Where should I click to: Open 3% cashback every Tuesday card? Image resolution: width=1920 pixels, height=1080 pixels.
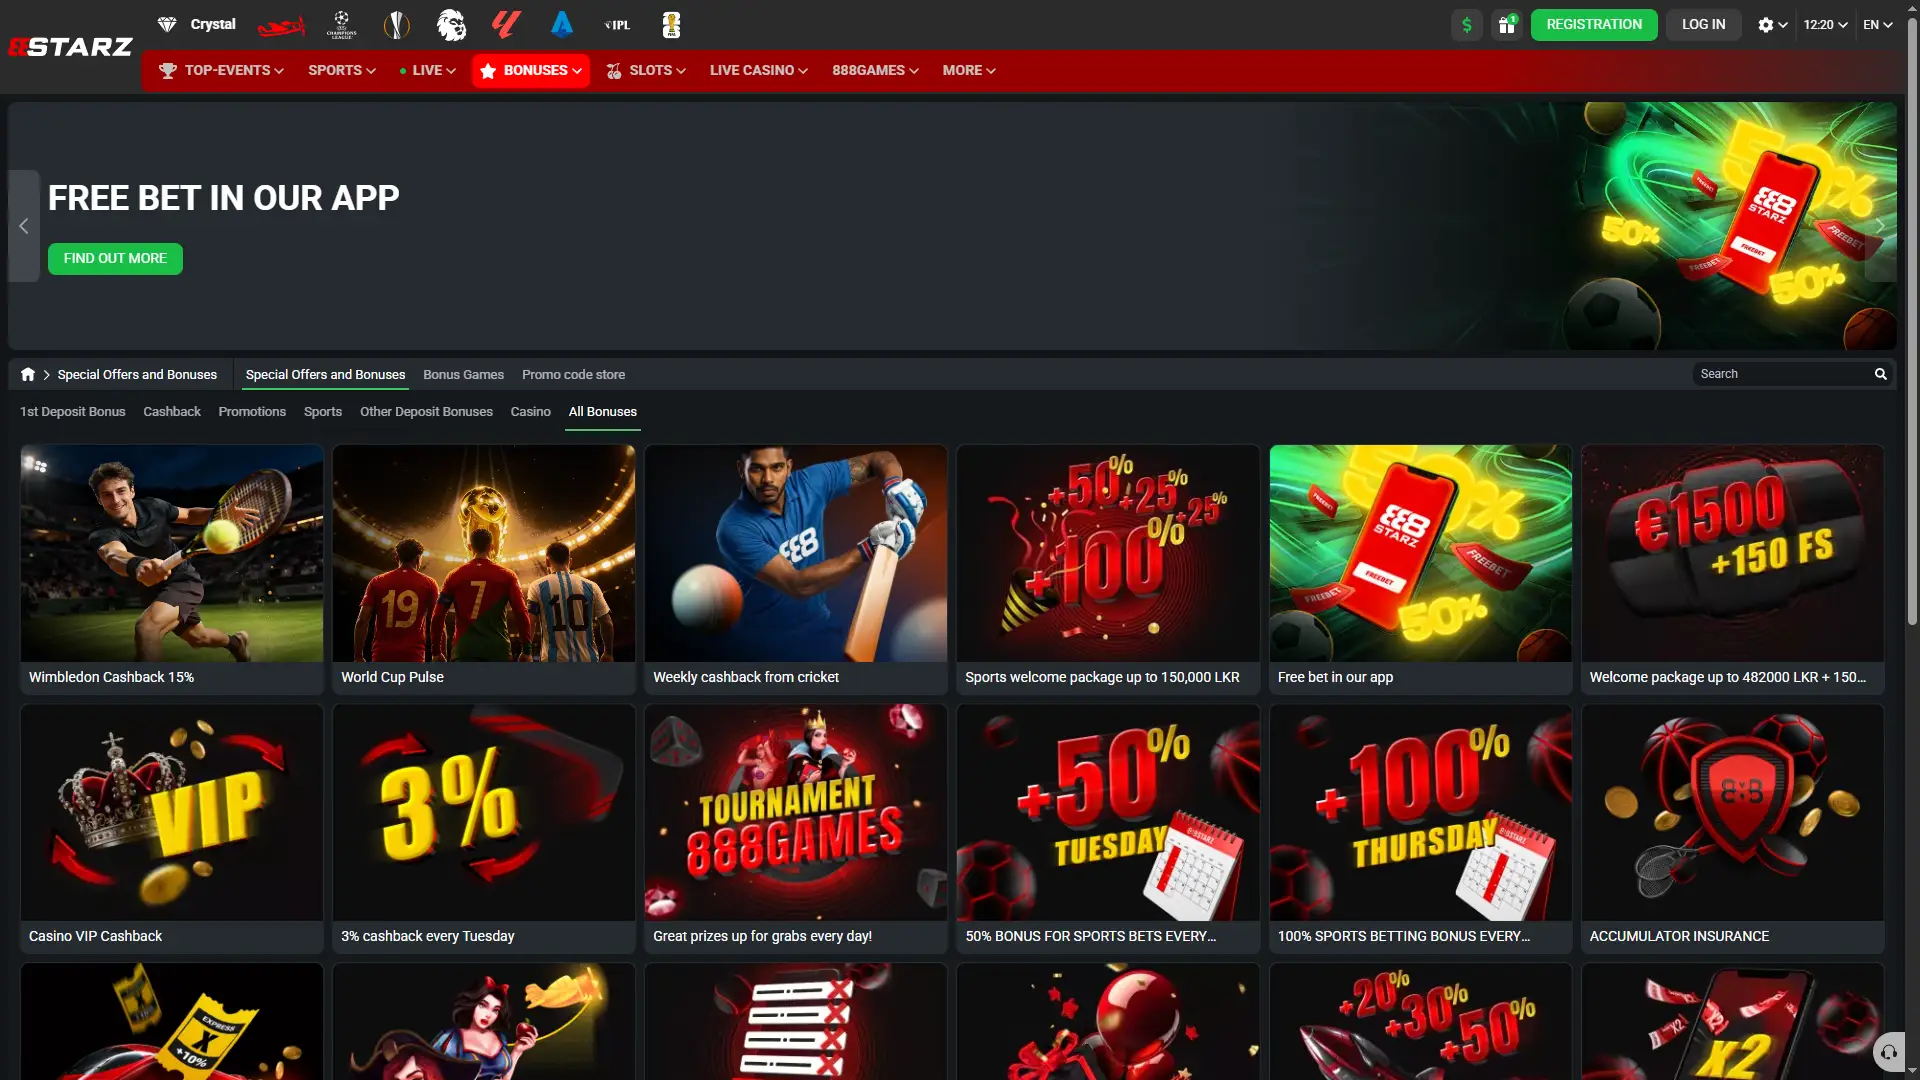484,829
